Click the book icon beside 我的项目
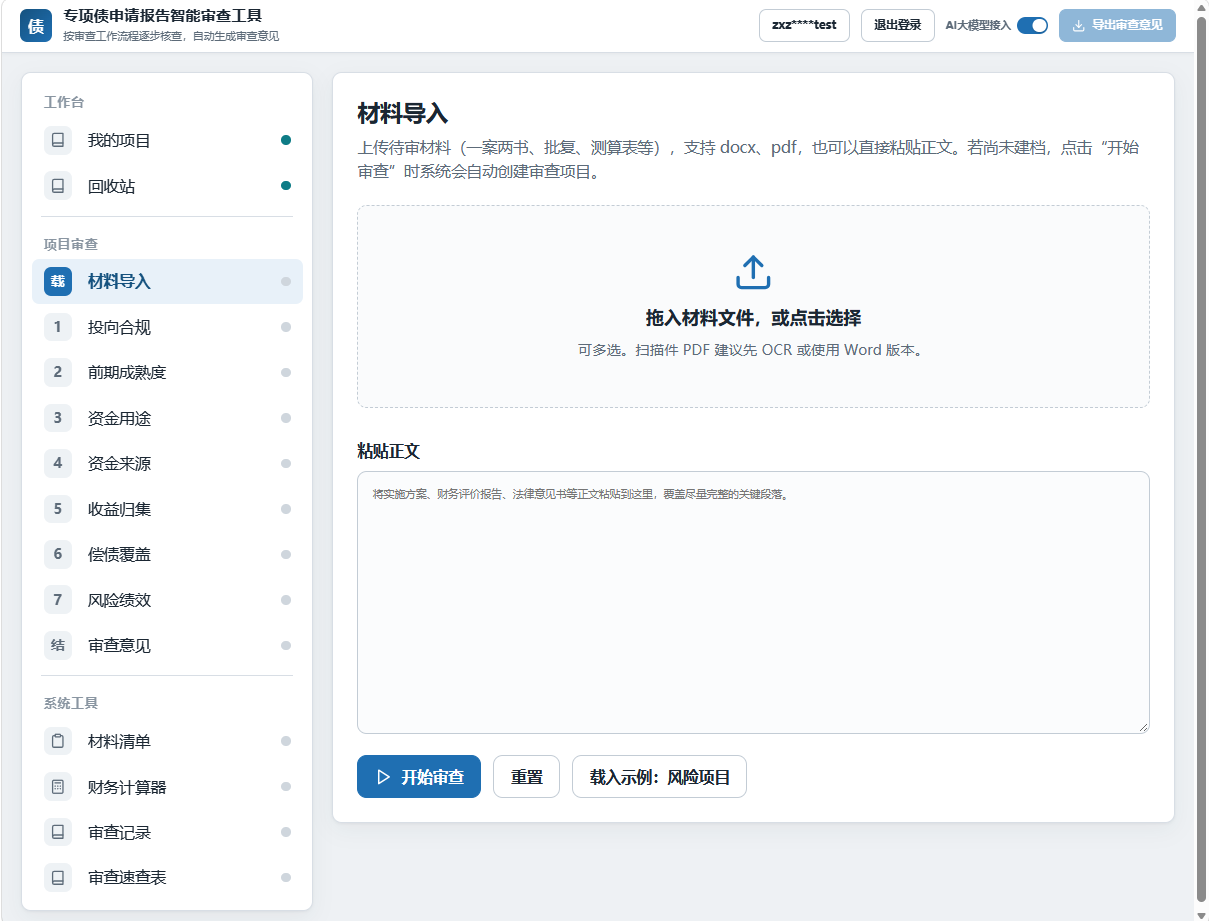Image resolution: width=1209 pixels, height=921 pixels. [58, 141]
